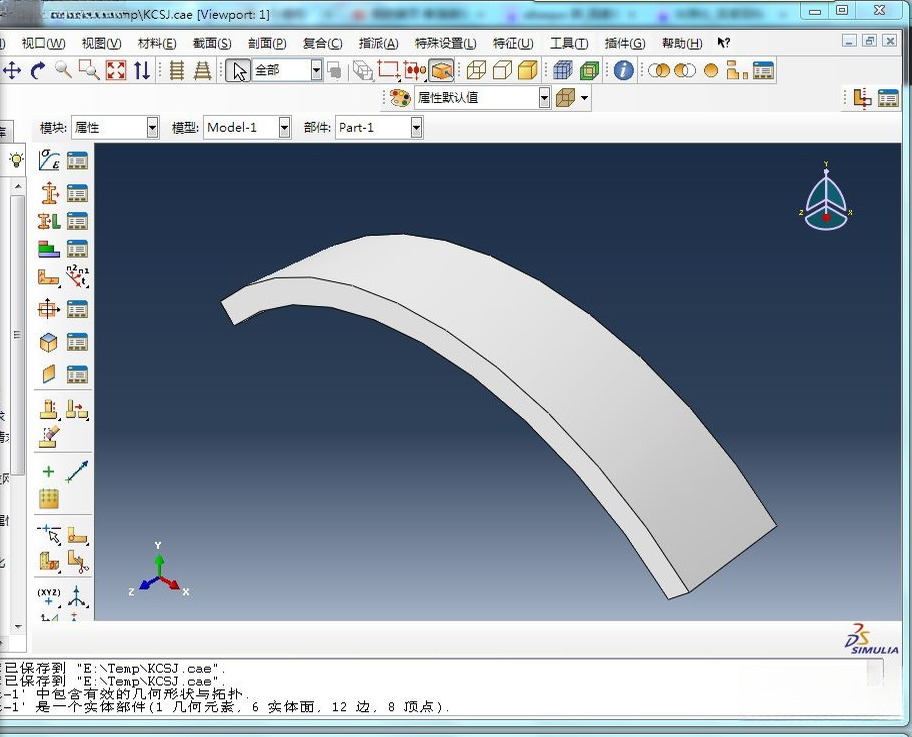Select the Box zoom tool

click(89, 70)
